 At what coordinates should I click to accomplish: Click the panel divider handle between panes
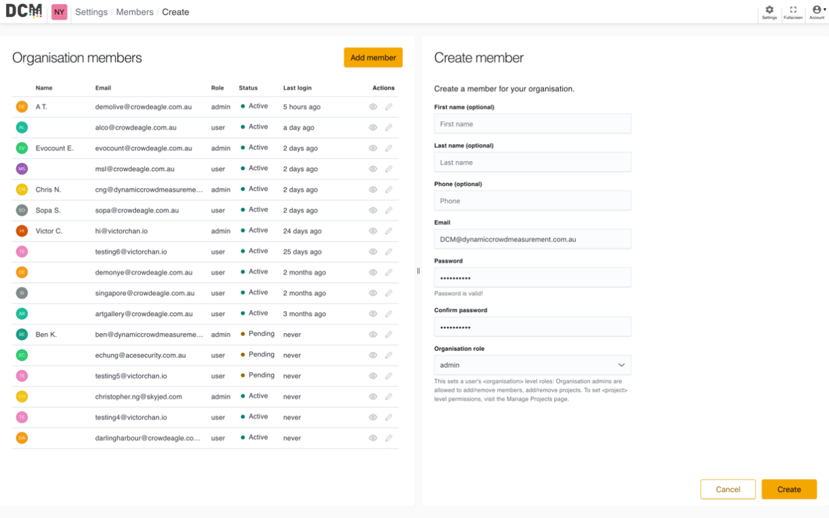coord(418,271)
